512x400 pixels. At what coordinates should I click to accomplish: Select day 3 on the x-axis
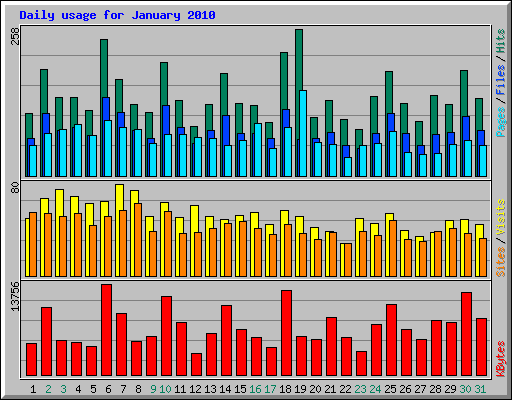[x=63, y=389]
